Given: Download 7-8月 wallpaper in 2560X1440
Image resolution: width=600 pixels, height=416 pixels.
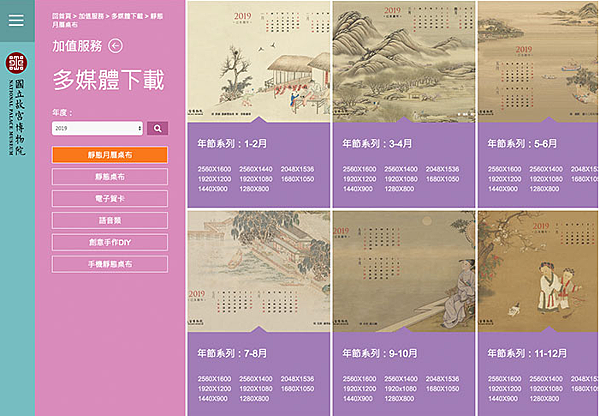Looking at the screenshot, I should tap(256, 379).
